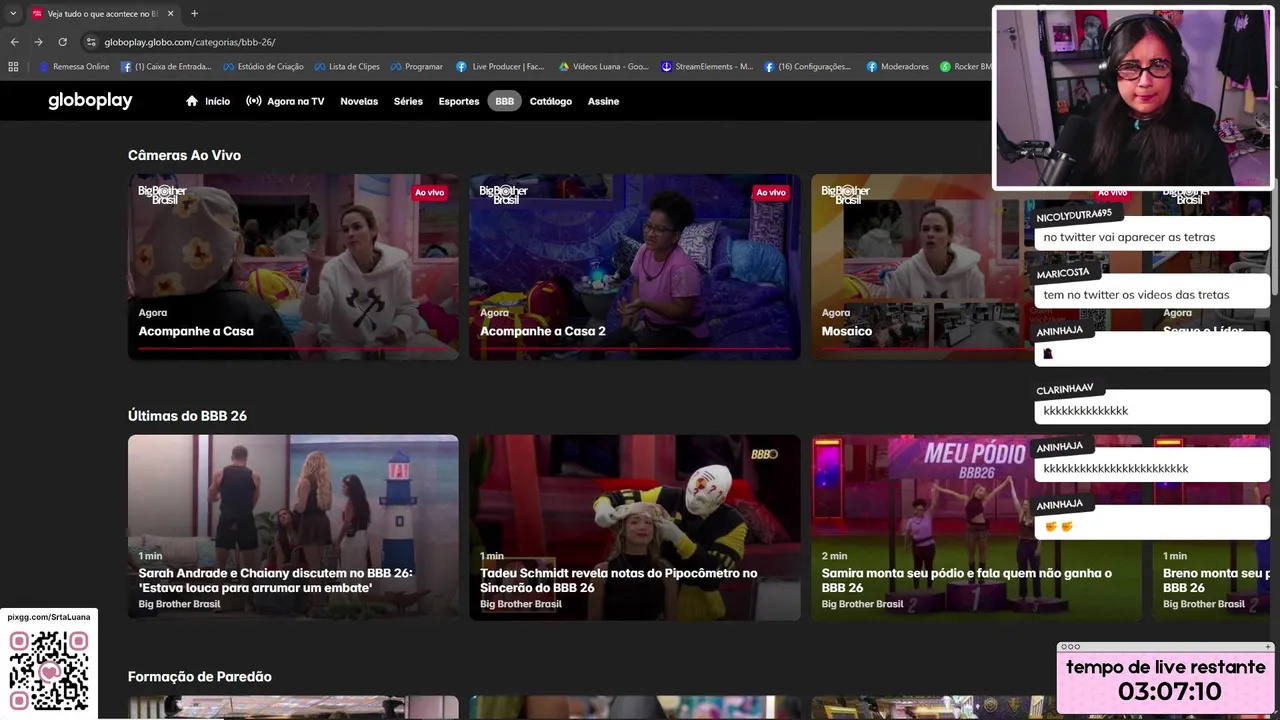Open the bookmarks apps grid icon
Image resolution: width=1280 pixels, height=720 pixels.
[13, 67]
